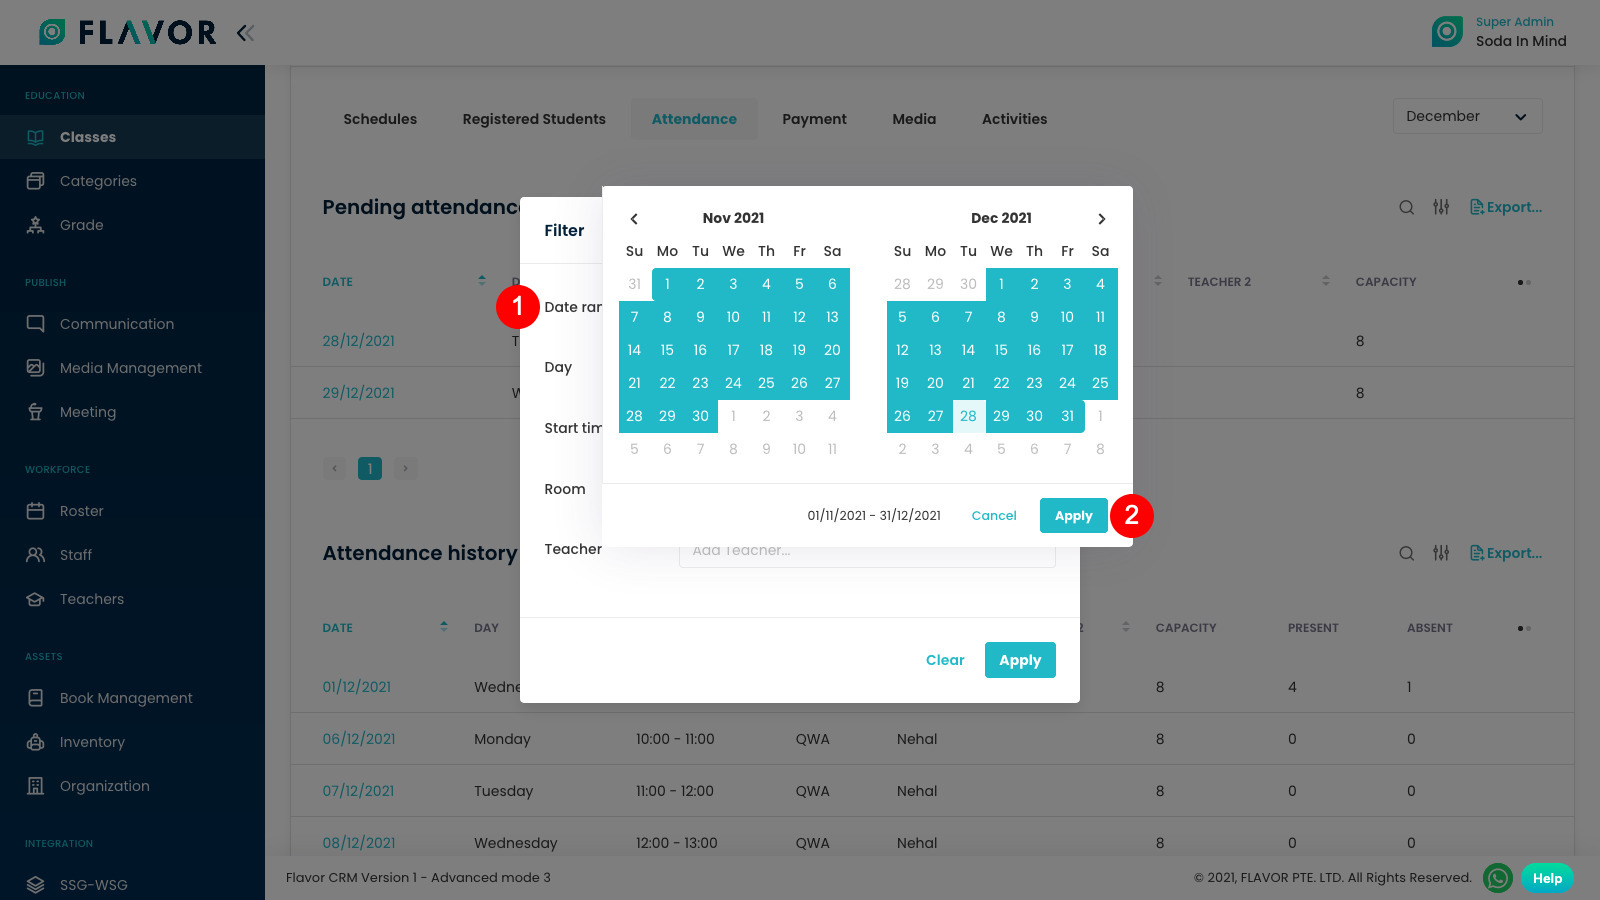Click Super Admin profile avatar
Screen dimensions: 1600x900
pyautogui.click(x=1447, y=32)
